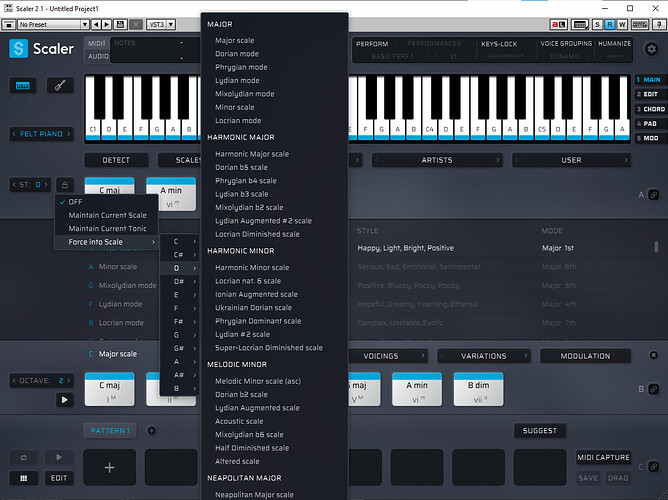Switch input to AUDIO
668x500 pixels.
click(x=98, y=56)
